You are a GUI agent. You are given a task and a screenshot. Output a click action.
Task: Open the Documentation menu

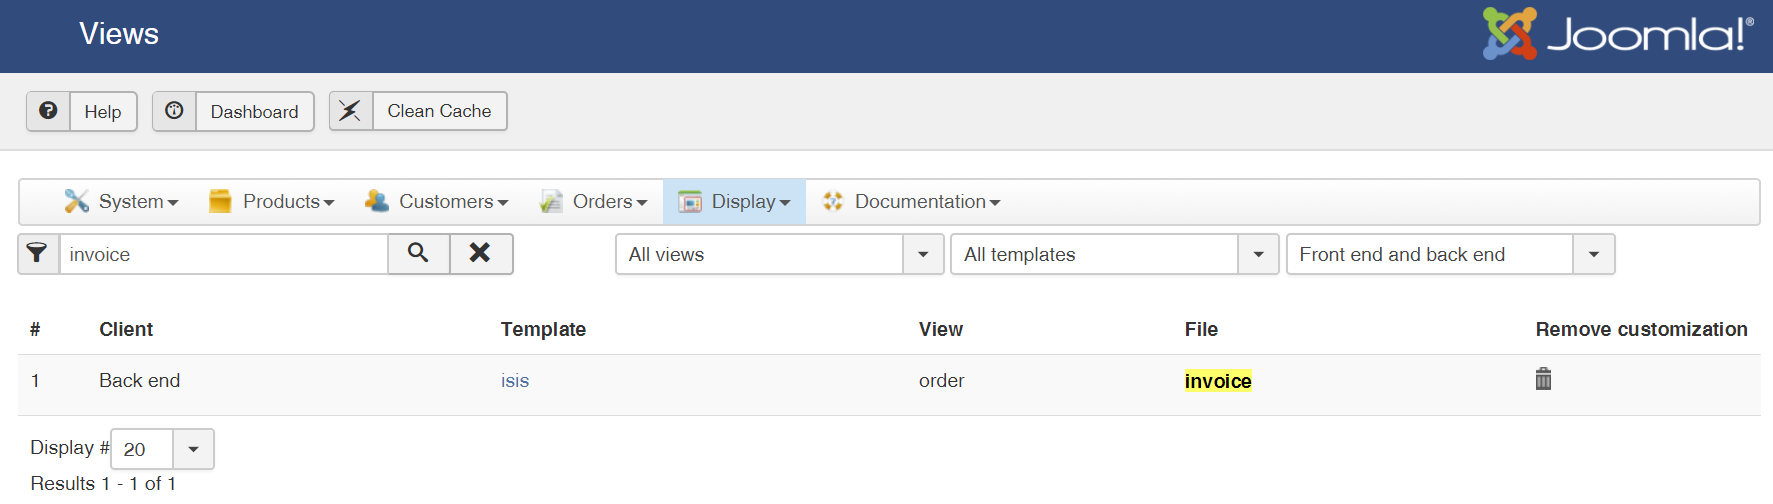coord(911,202)
